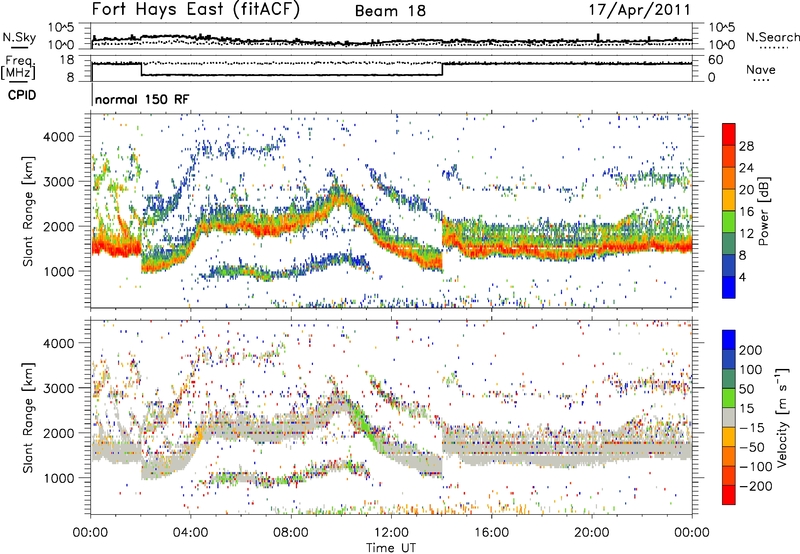Pick the light green segment of Power colorbar

[x=729, y=222]
